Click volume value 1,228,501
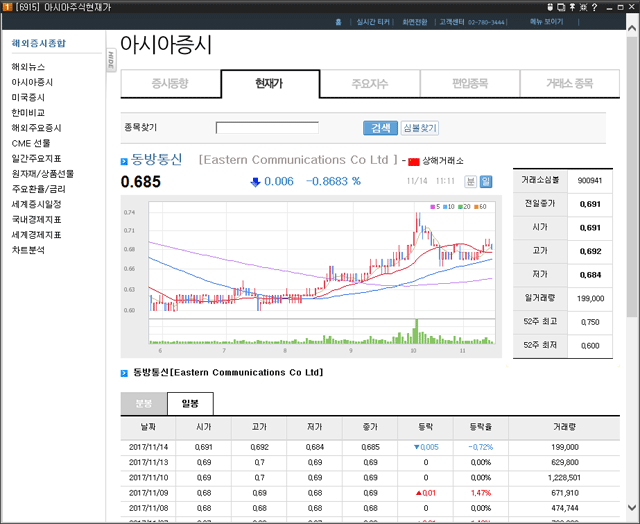This screenshot has height=524, width=640. coord(565,478)
